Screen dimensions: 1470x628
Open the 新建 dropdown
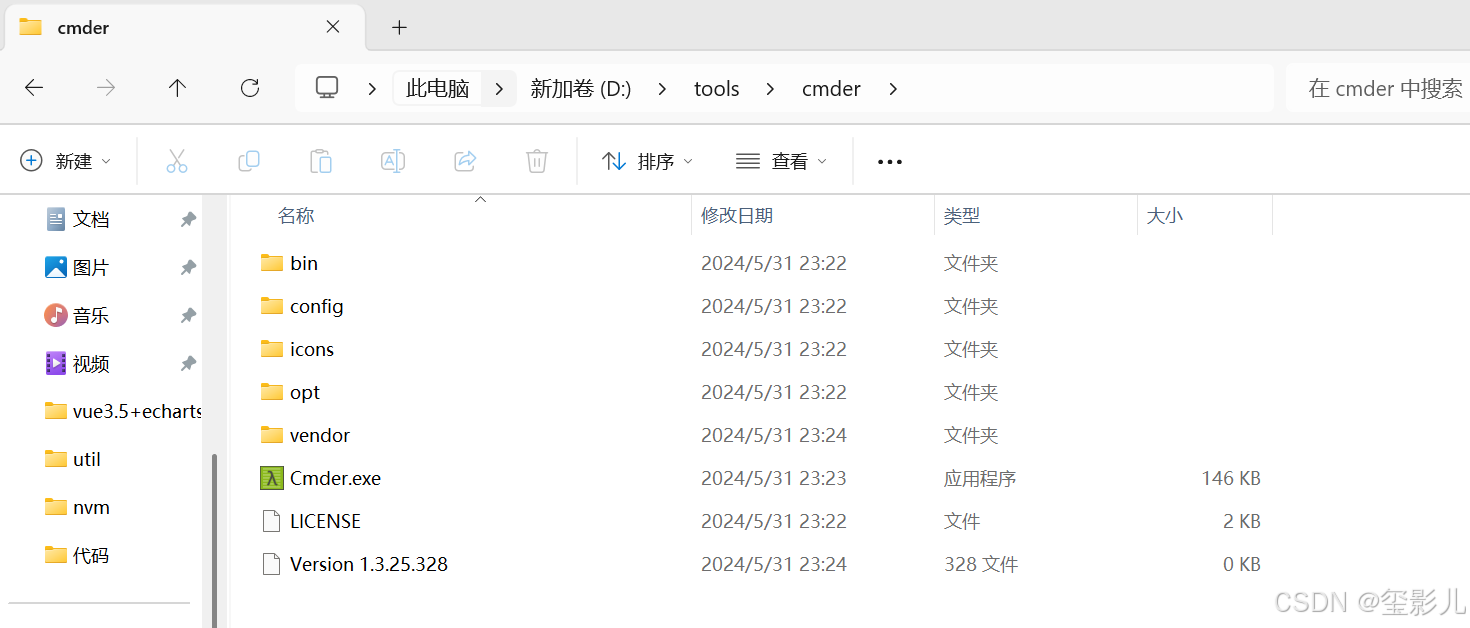66,161
